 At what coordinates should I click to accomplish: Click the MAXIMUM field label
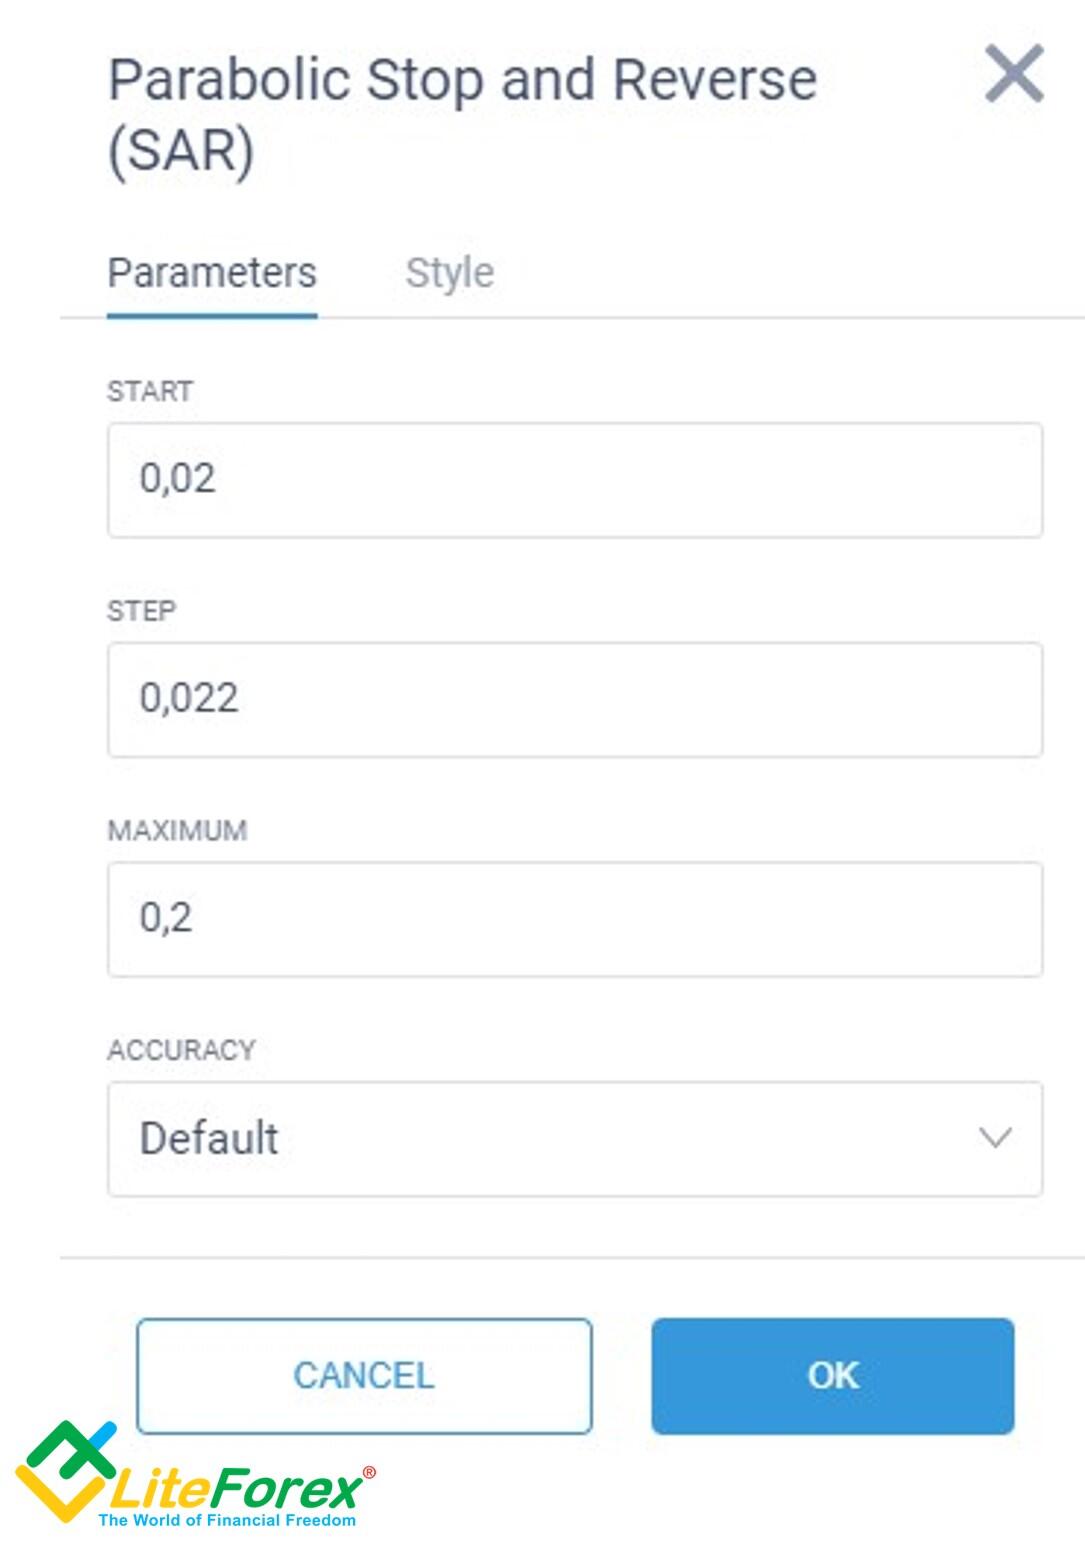[177, 831]
